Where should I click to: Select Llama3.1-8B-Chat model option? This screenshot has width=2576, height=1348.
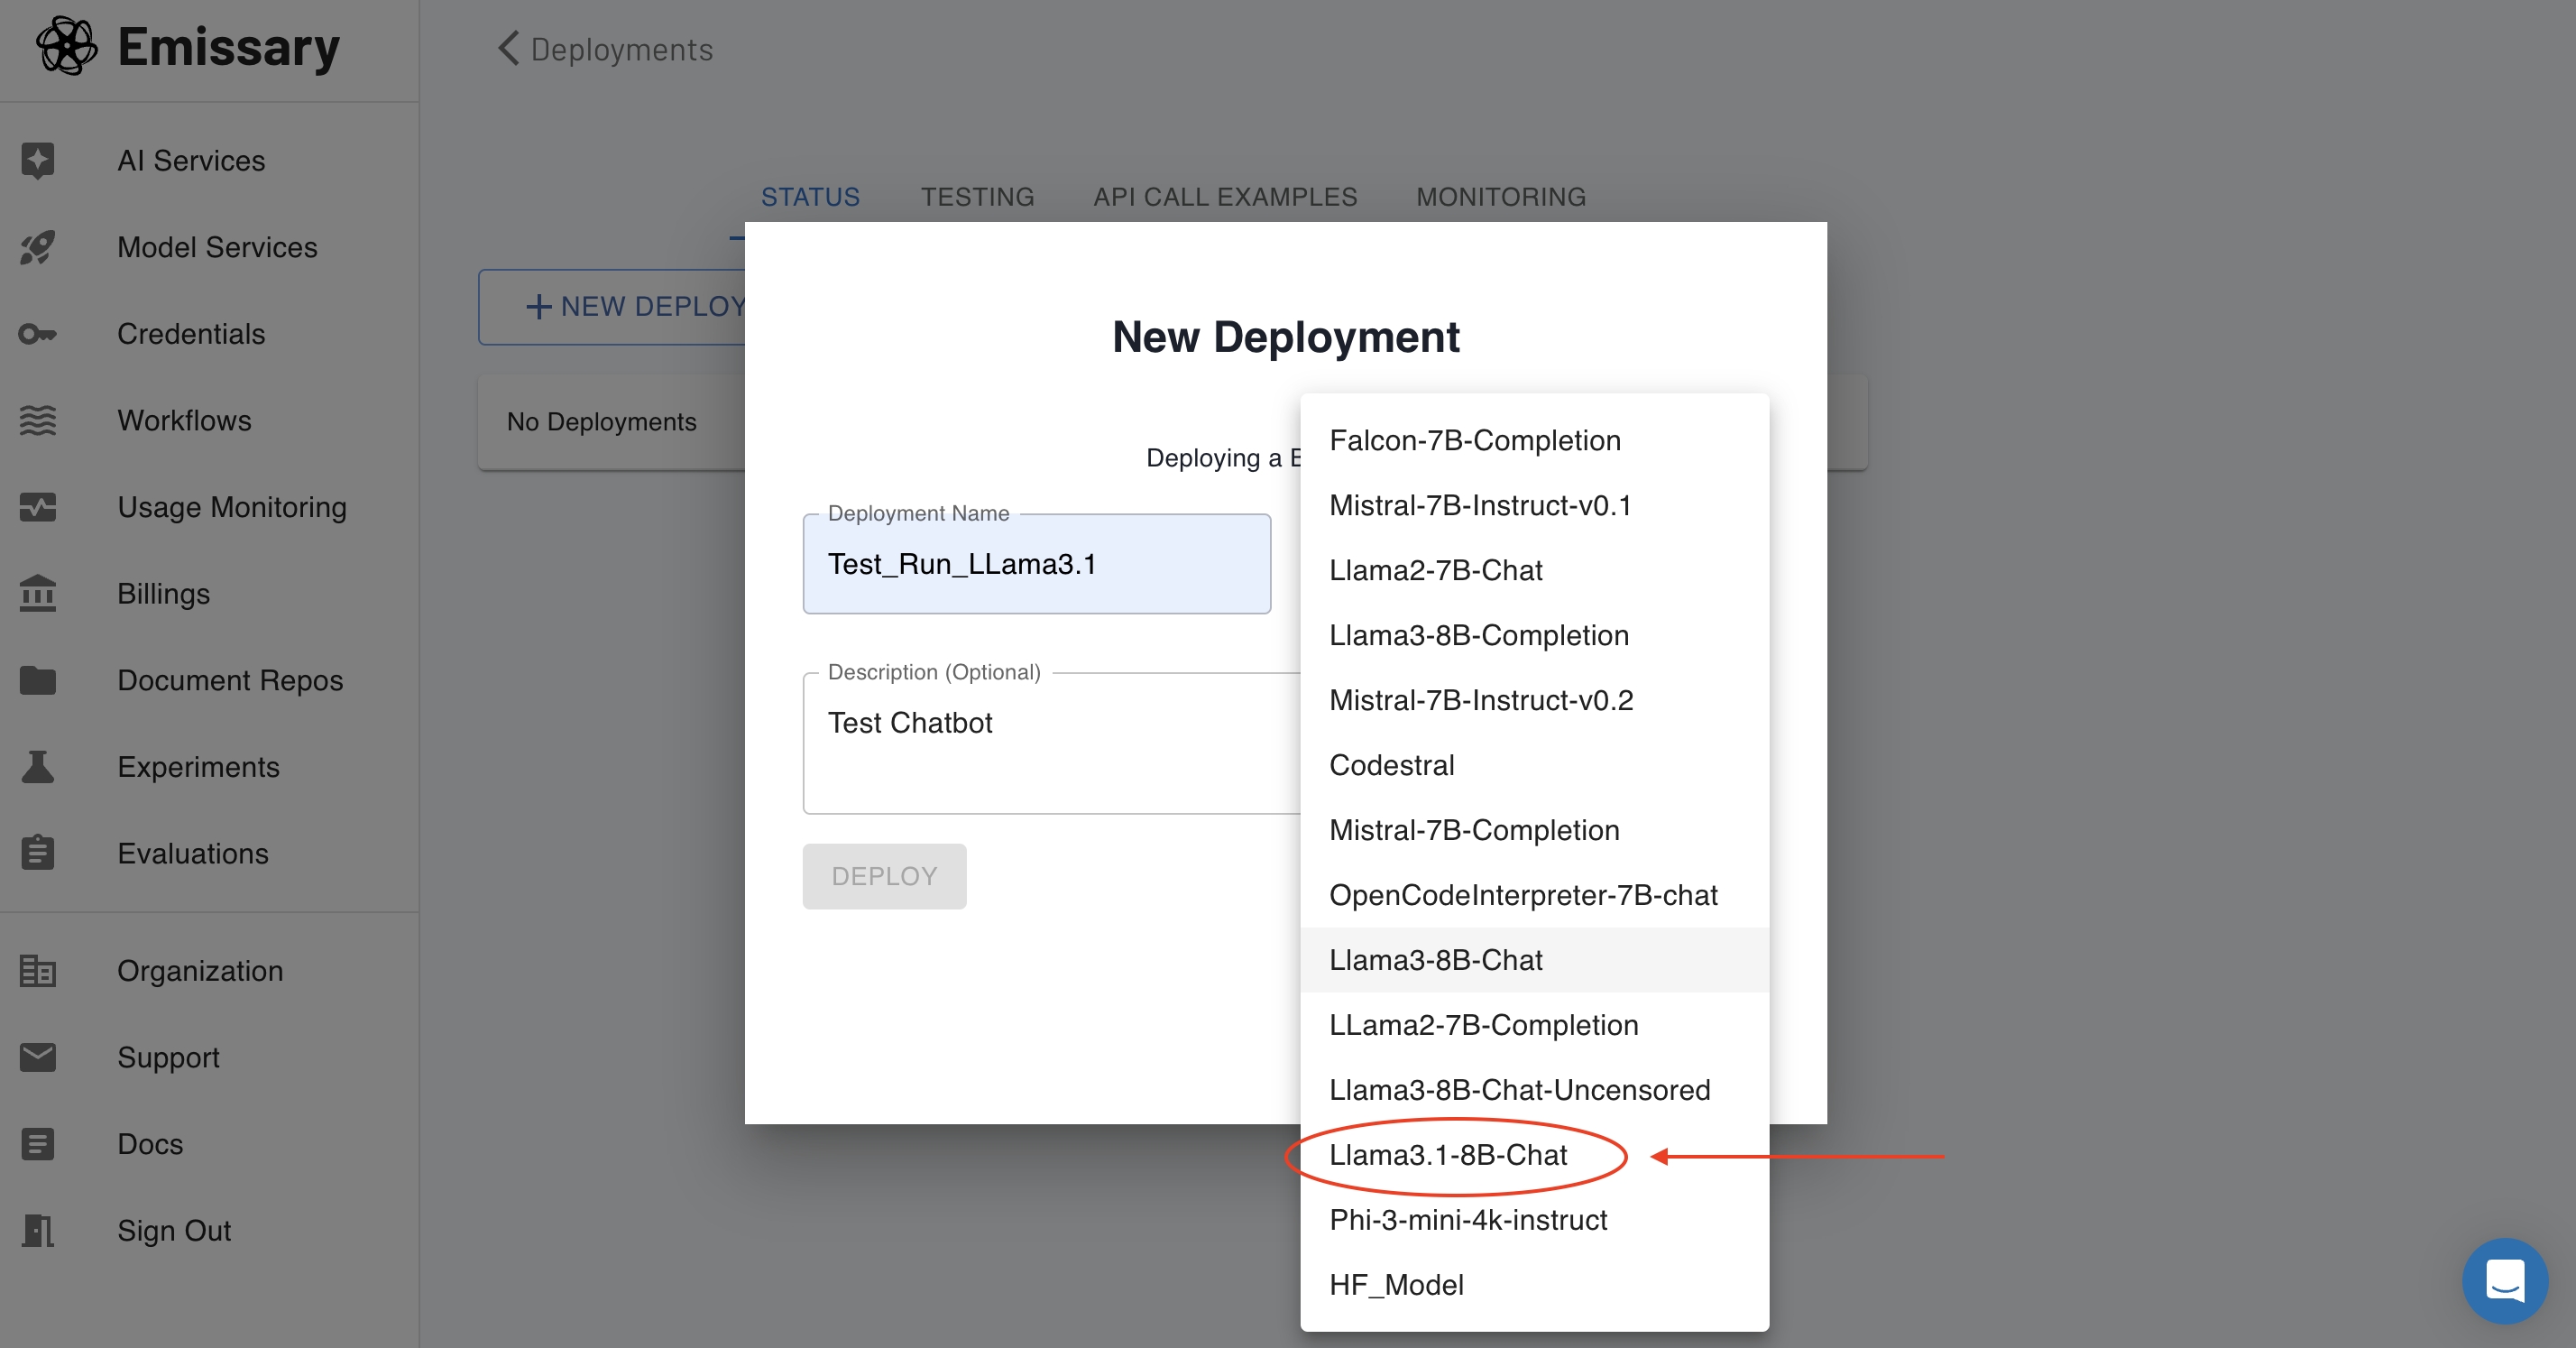point(1534,1155)
